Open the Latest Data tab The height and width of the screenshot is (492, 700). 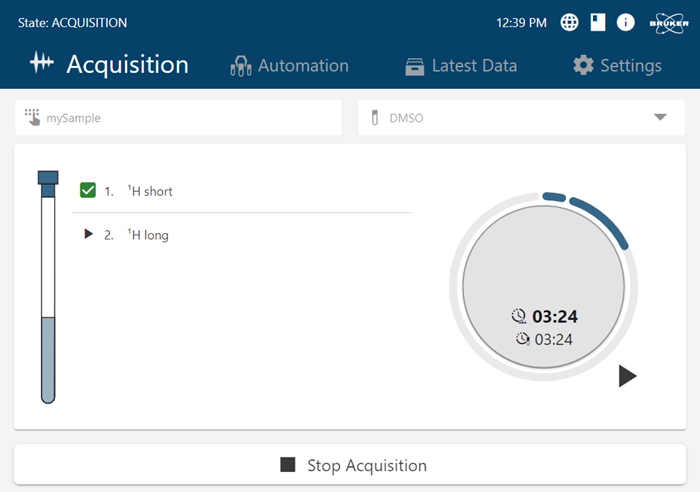click(461, 66)
